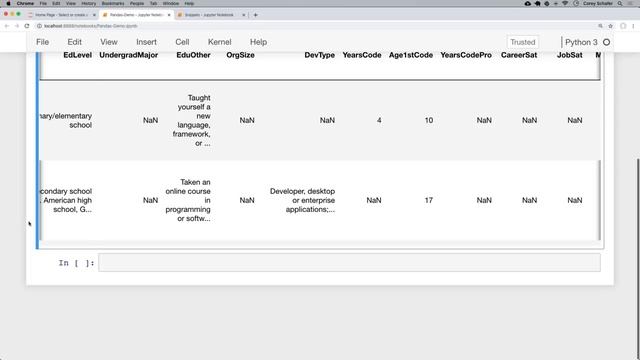
Task: Click the 'ary/elementary school' EdLevel cell
Action: point(66,120)
